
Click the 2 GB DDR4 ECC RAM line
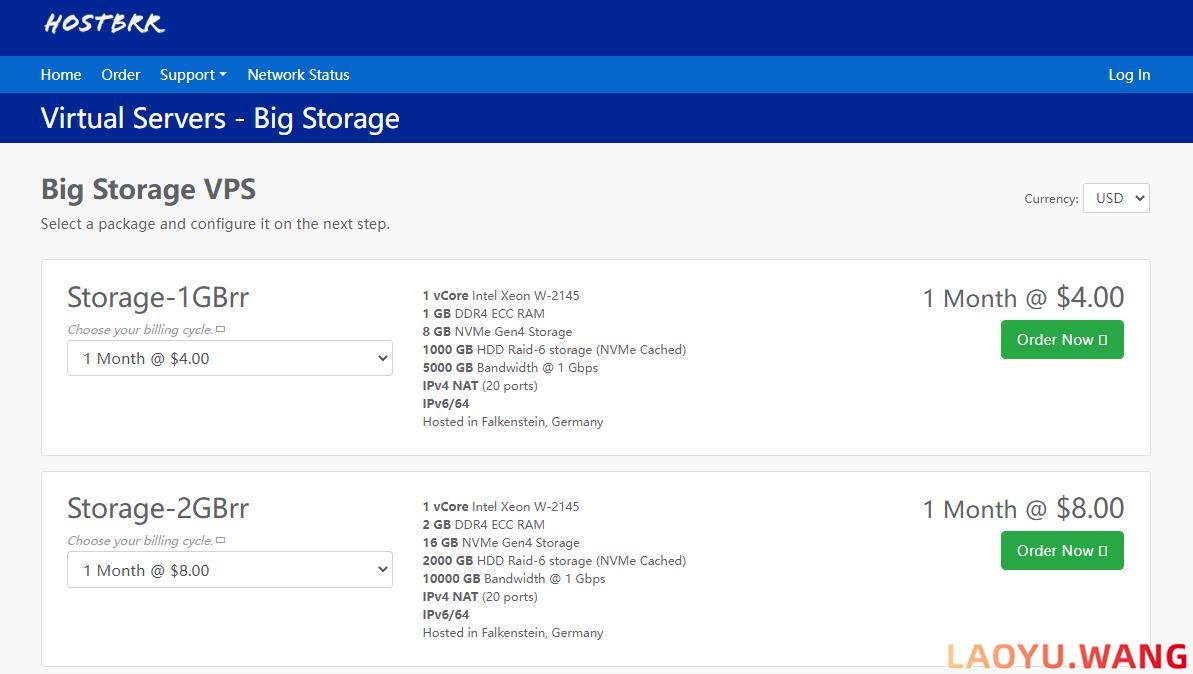(x=484, y=525)
